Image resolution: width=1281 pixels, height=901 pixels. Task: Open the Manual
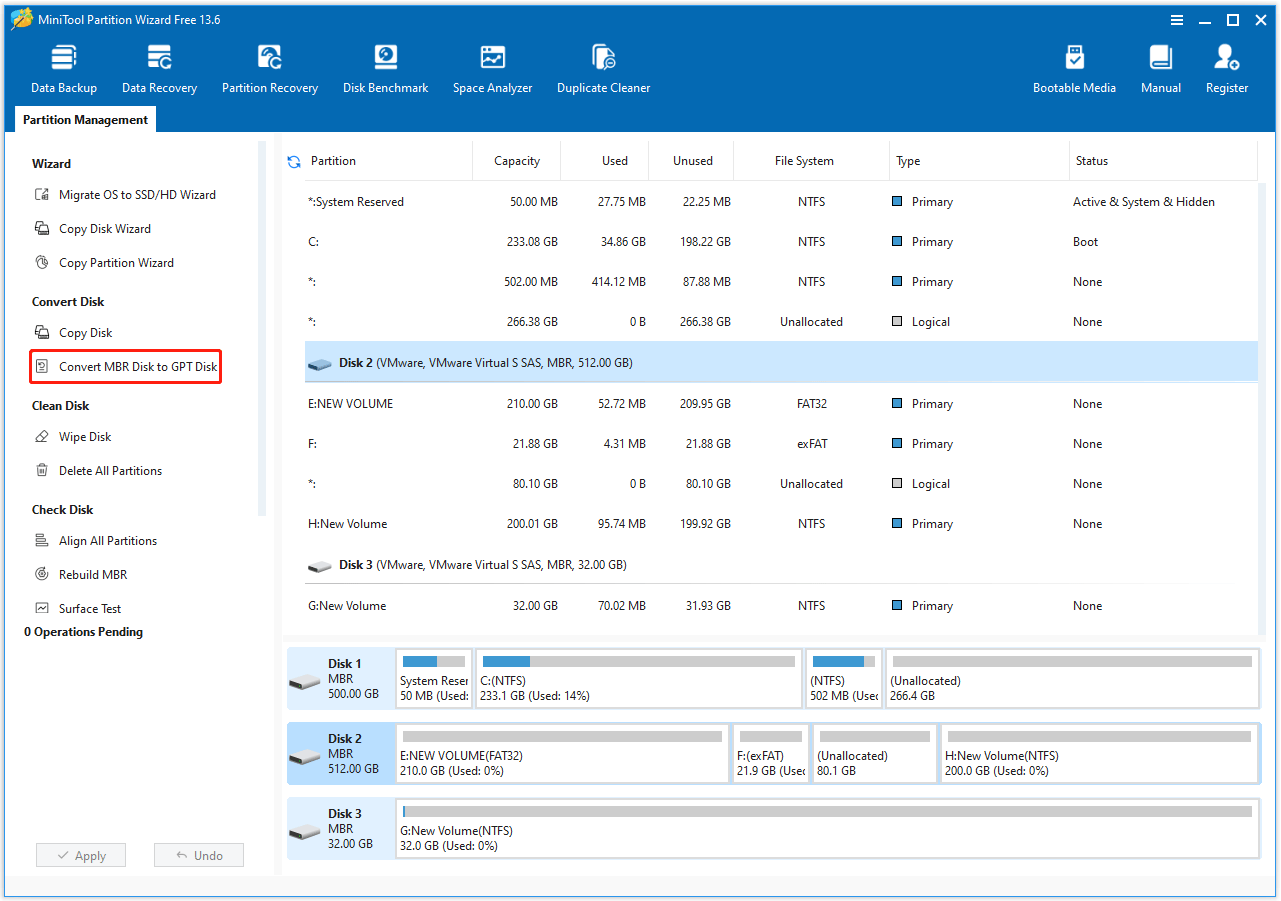1161,69
